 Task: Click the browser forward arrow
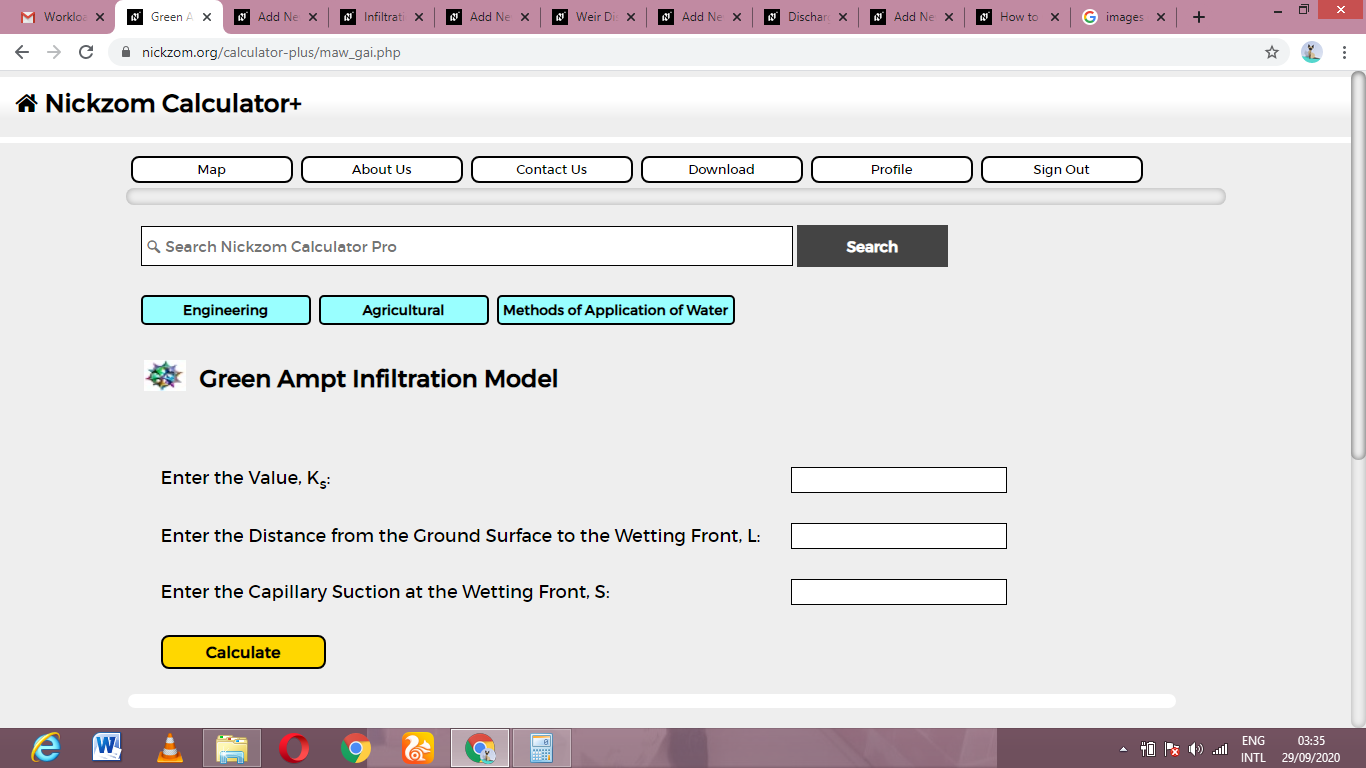(x=54, y=52)
